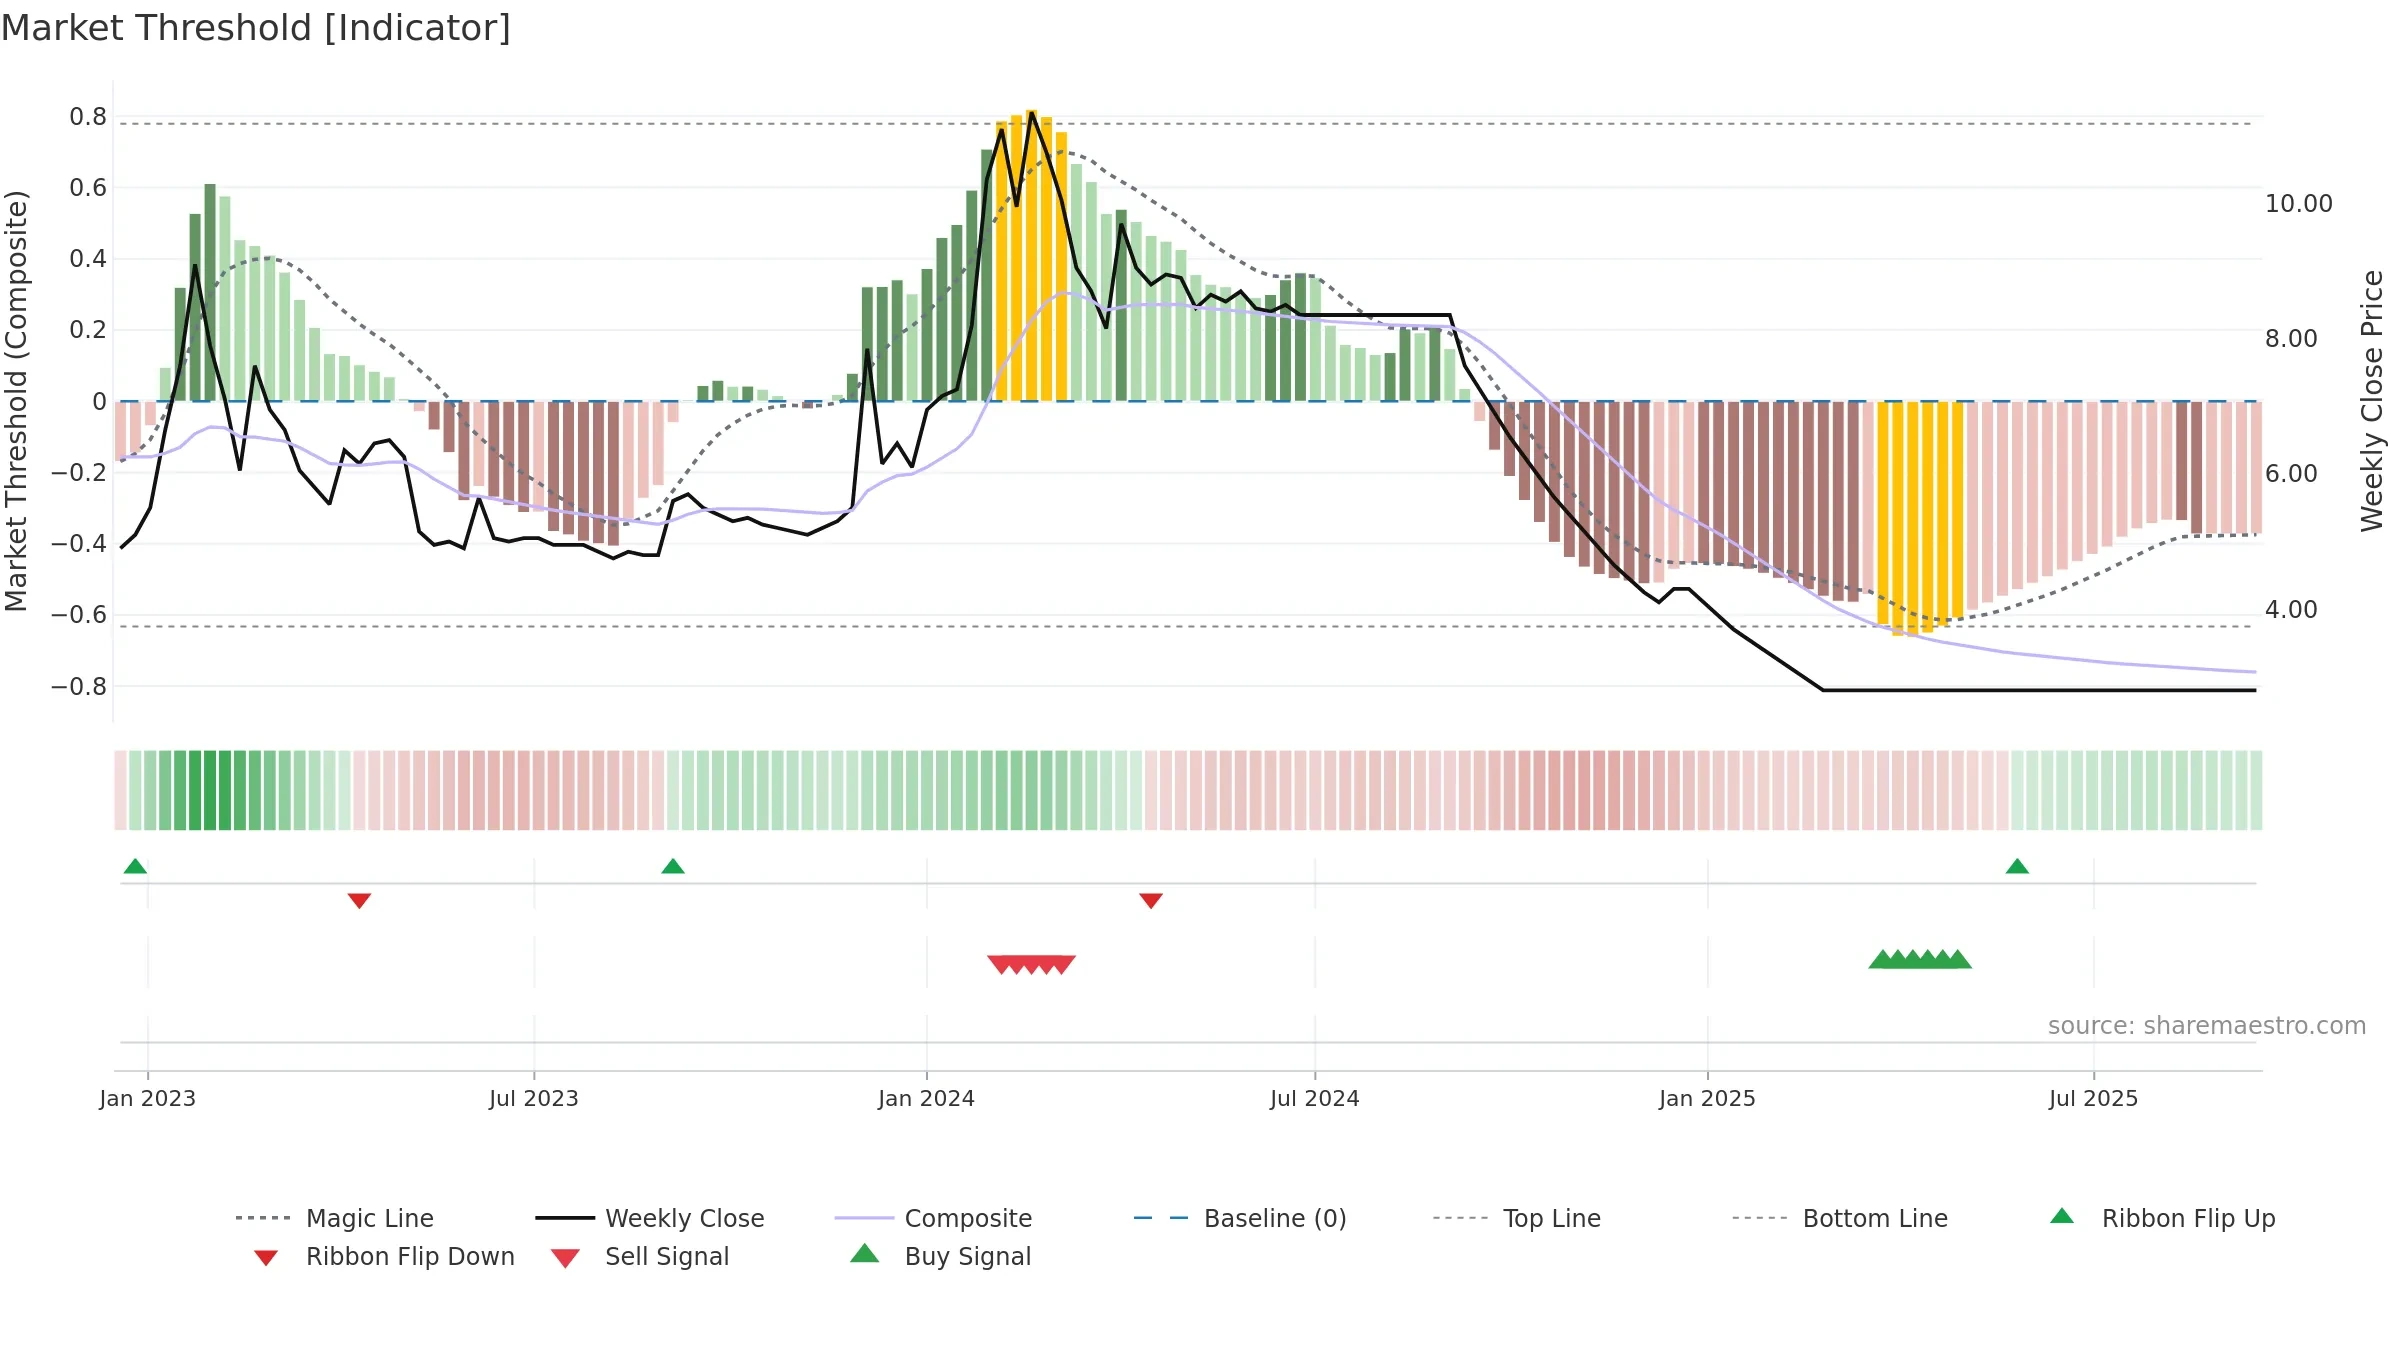2400x1350 pixels.
Task: Click the Ribbon Flip Up marker near June 2025
Action: click(2017, 866)
